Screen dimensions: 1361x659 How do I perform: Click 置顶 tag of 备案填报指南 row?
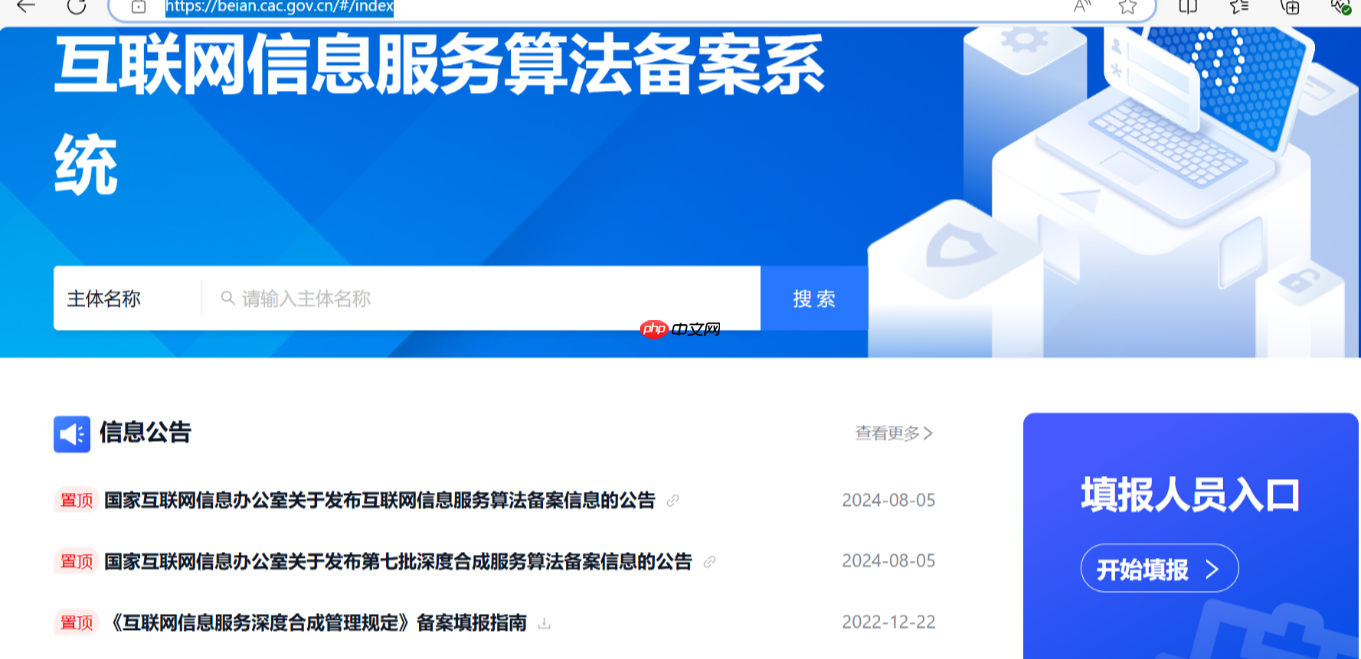76,623
